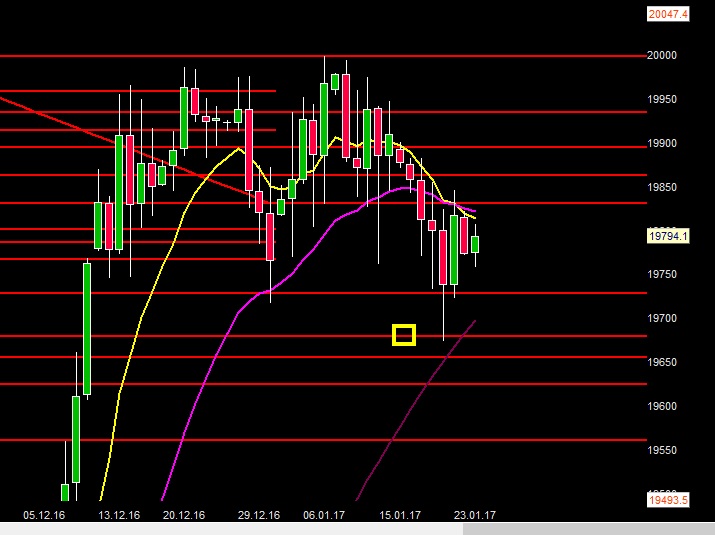Viewport: 715px width, 535px height.
Task: Click the current price label 19794.1
Action: click(x=668, y=236)
